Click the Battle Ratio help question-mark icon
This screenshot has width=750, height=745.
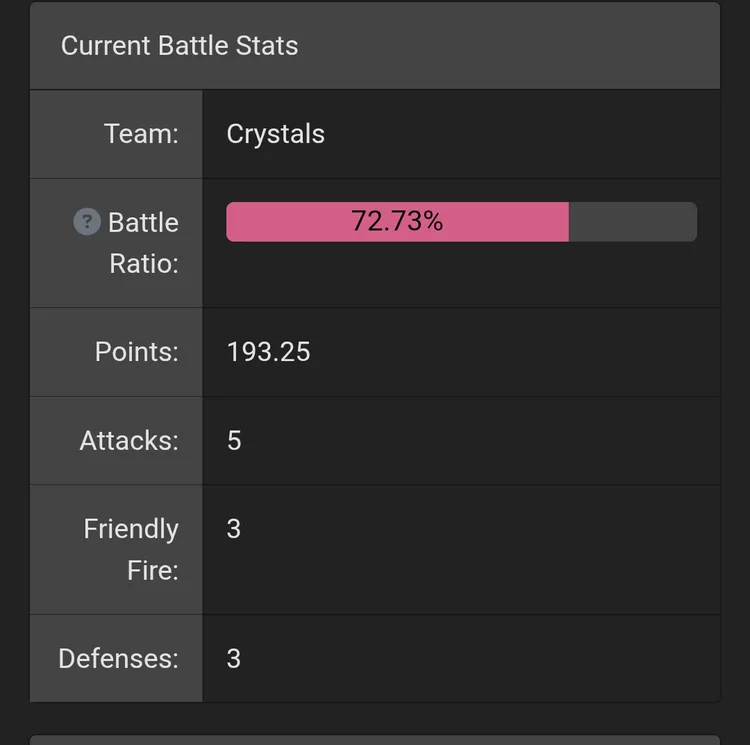(x=87, y=222)
